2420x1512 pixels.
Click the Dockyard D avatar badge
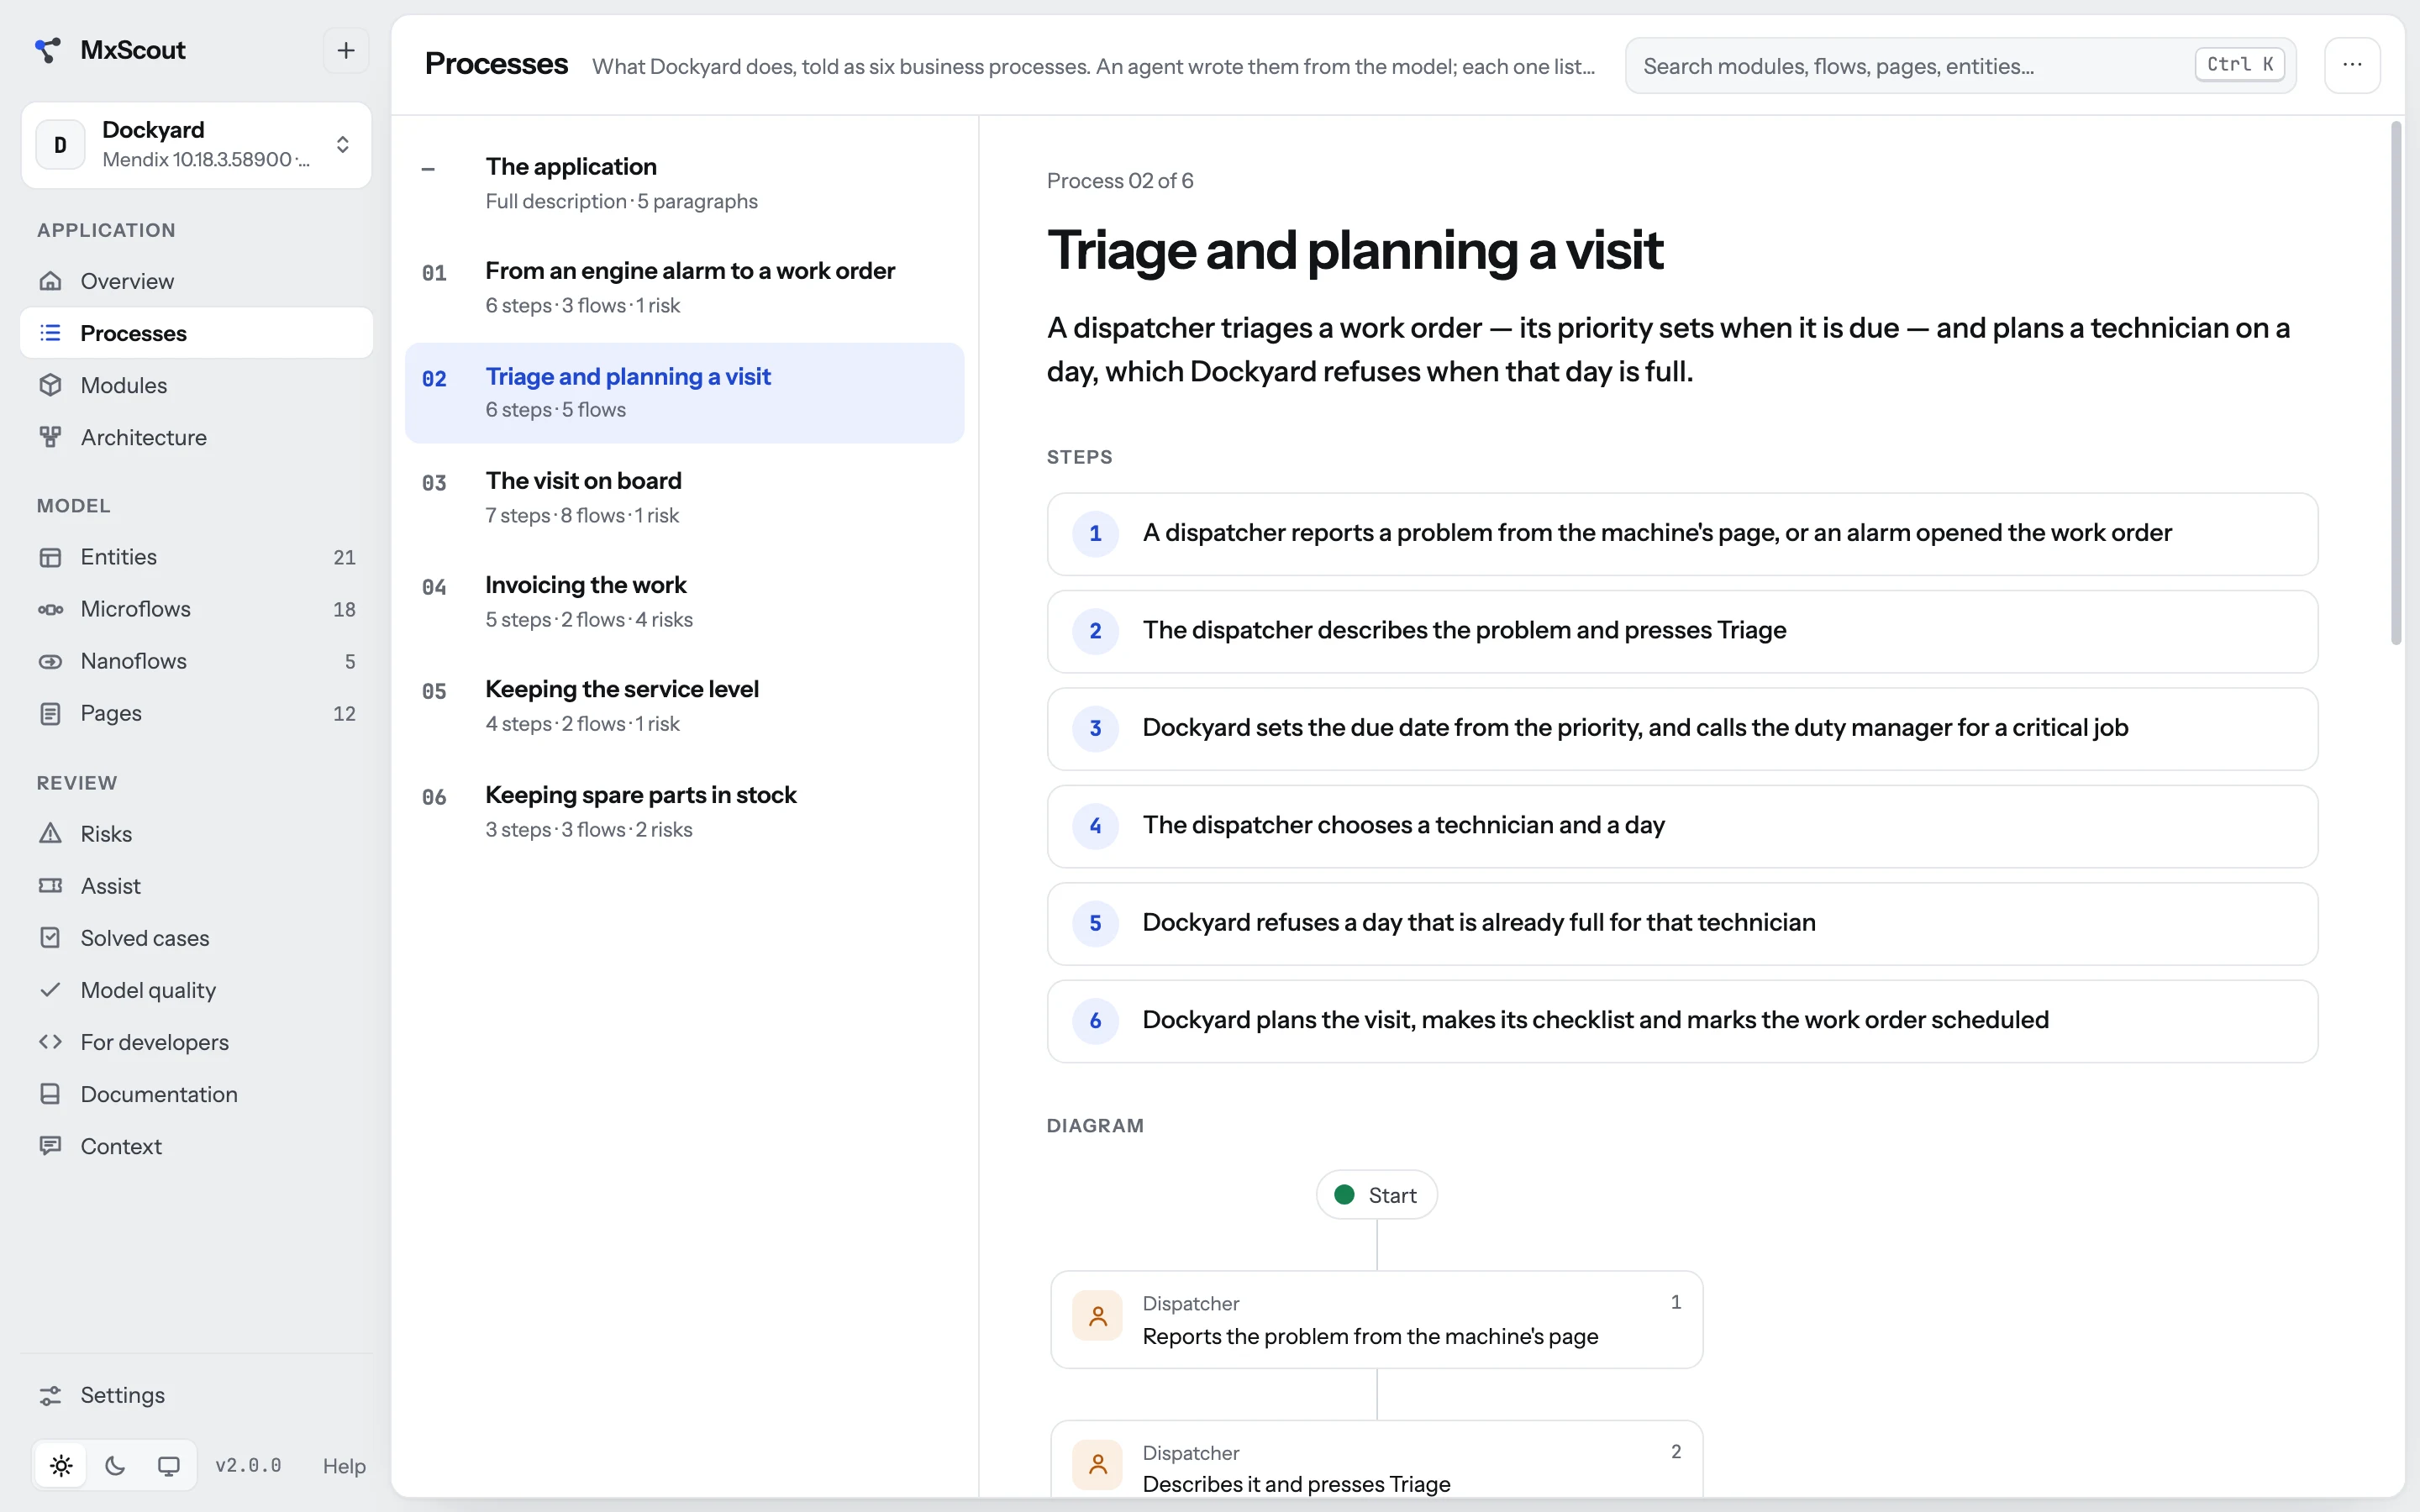tap(61, 145)
